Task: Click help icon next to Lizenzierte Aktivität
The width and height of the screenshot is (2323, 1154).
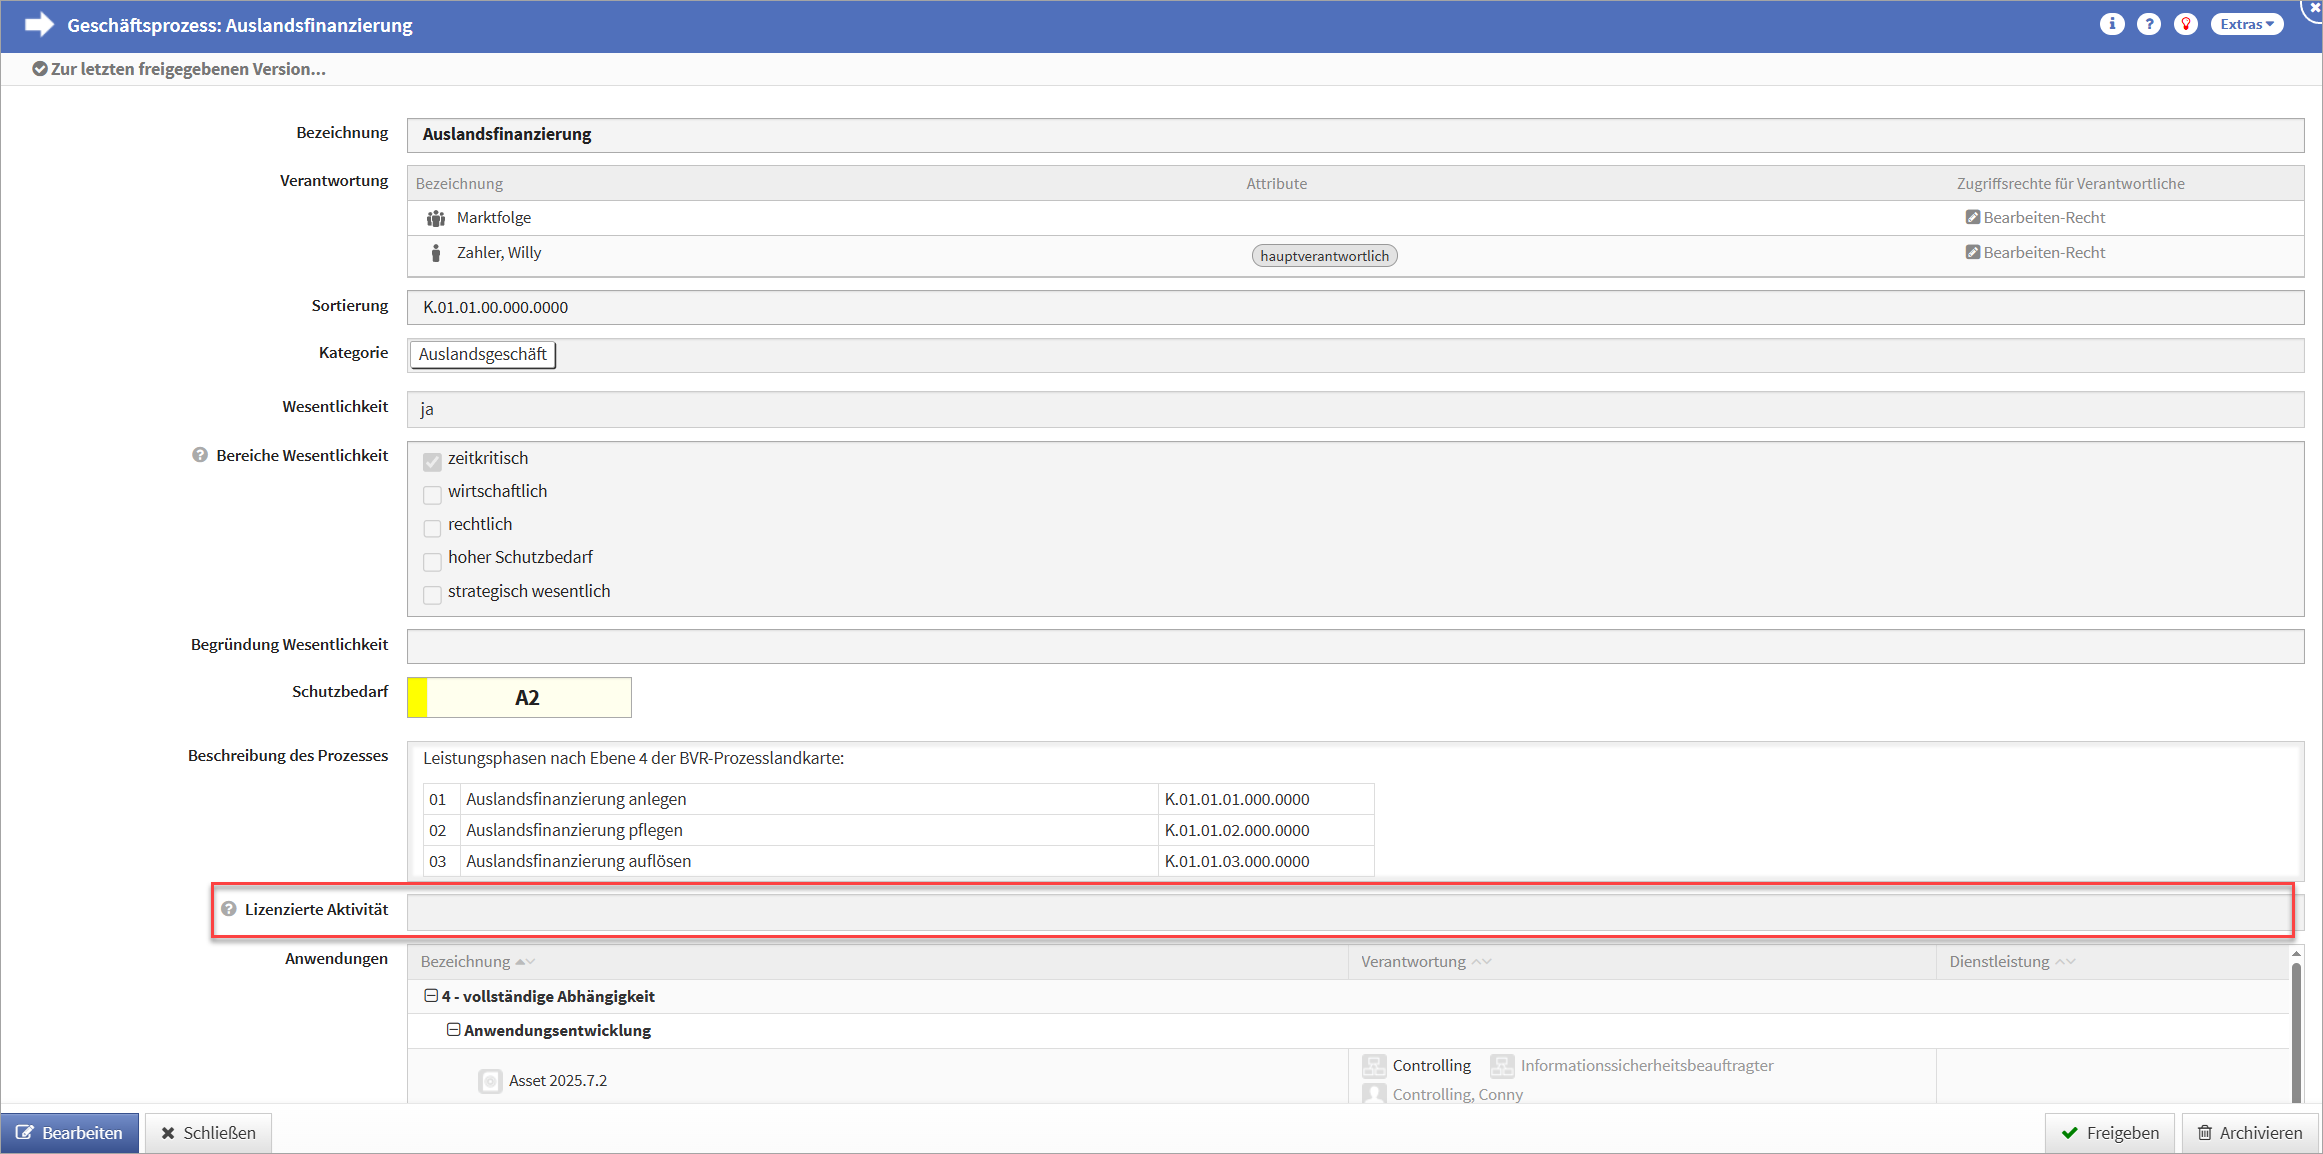Action: [x=229, y=909]
